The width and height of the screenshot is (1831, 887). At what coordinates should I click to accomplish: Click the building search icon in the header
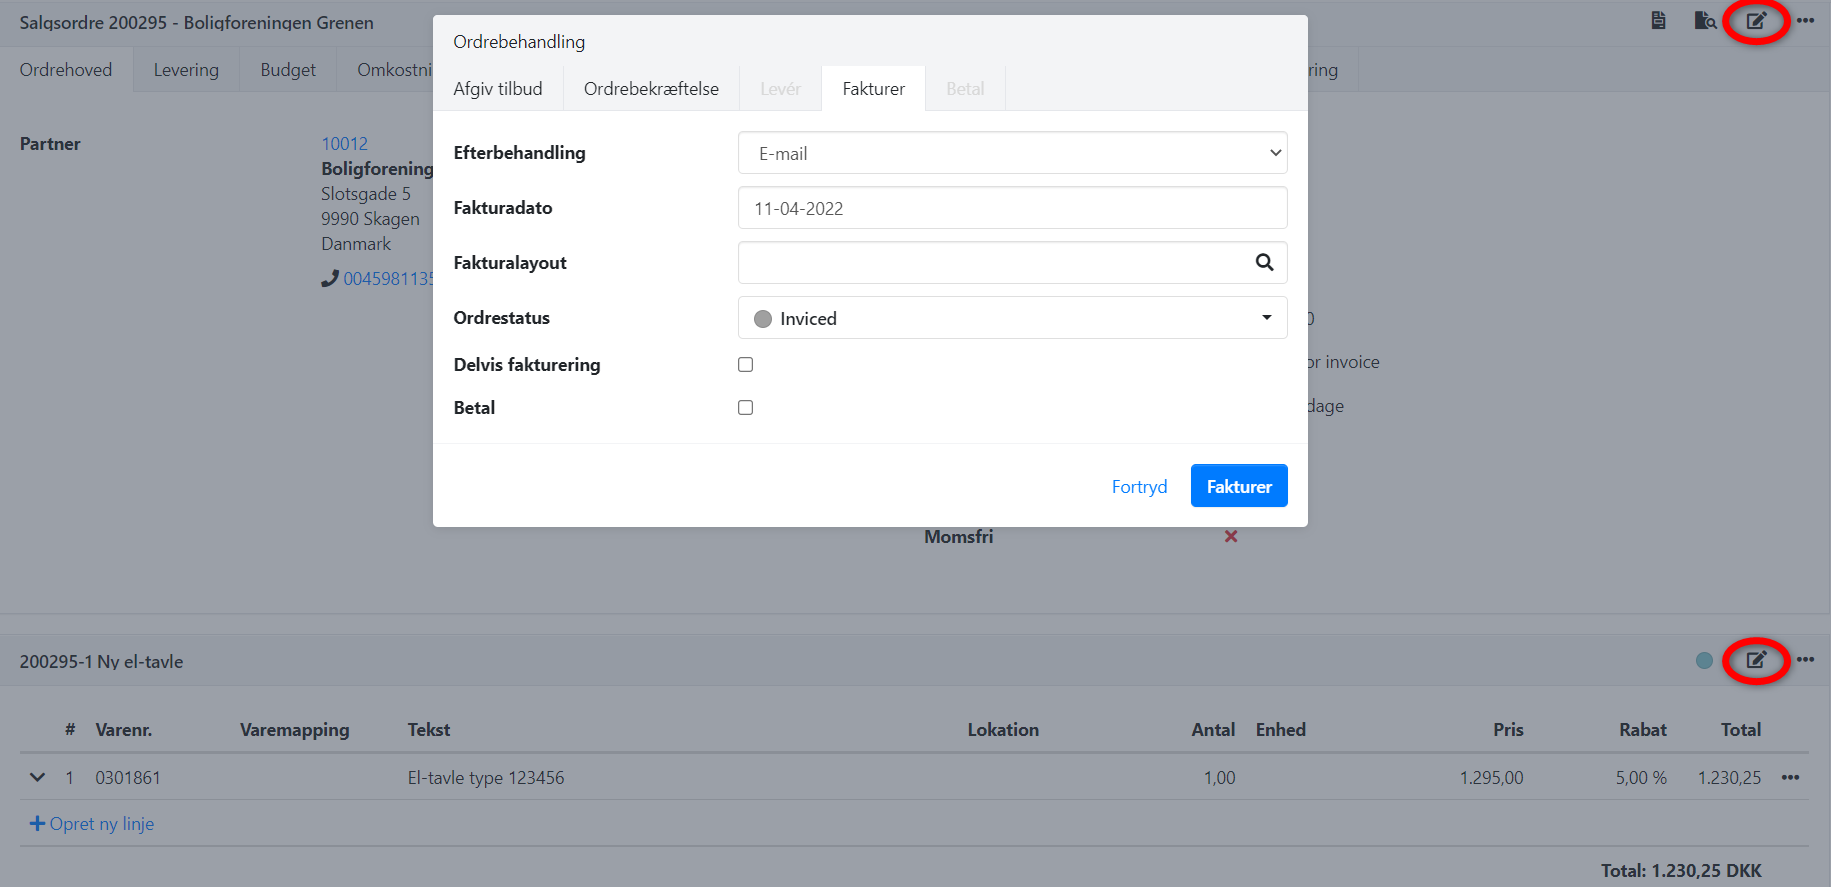click(x=1705, y=20)
